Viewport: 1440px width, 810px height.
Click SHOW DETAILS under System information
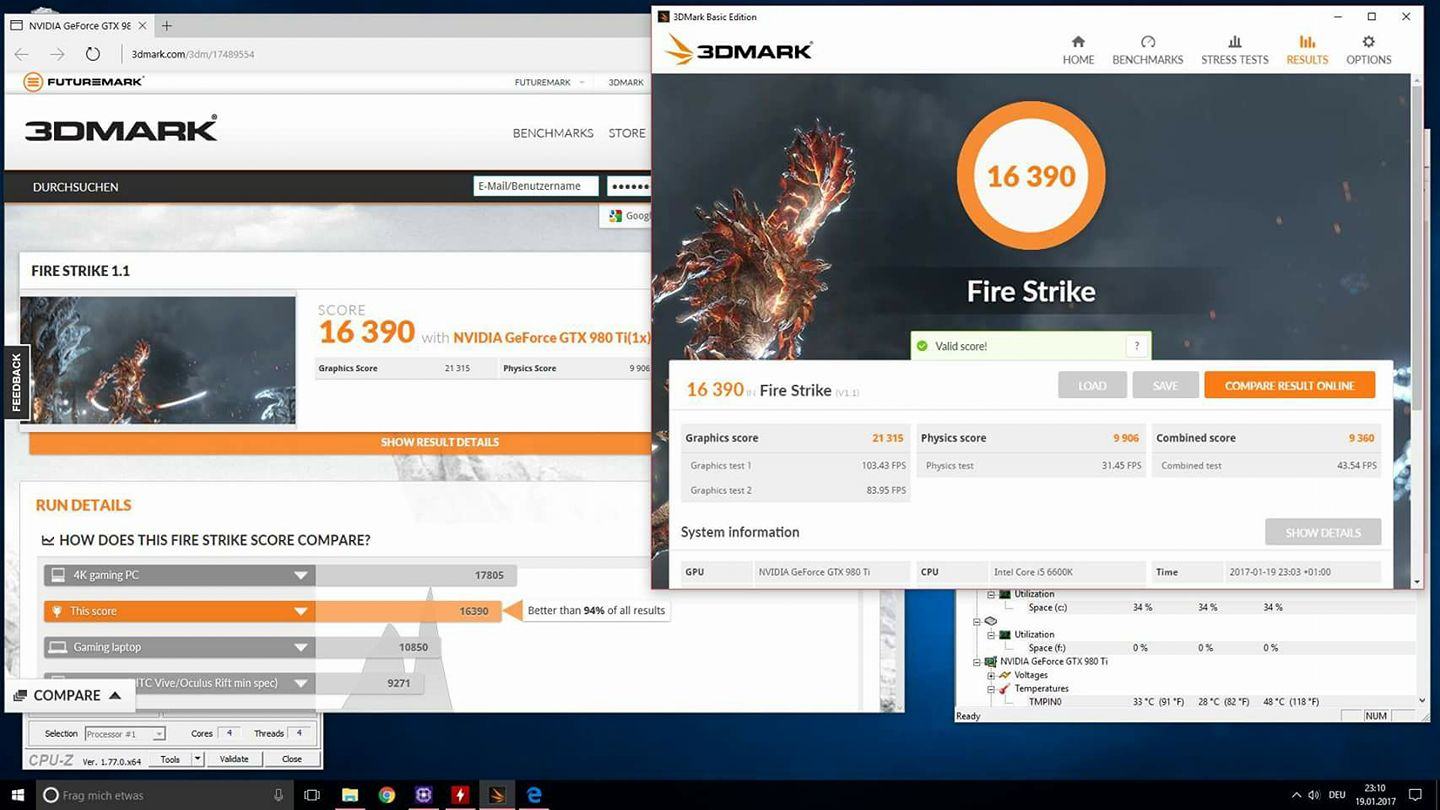pos(1323,532)
